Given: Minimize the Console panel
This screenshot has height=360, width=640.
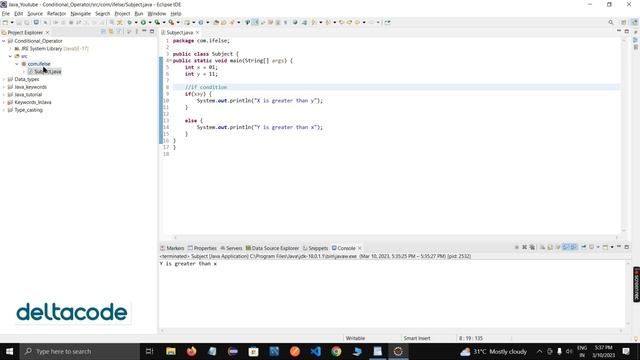Looking at the screenshot, I should coord(619,247).
